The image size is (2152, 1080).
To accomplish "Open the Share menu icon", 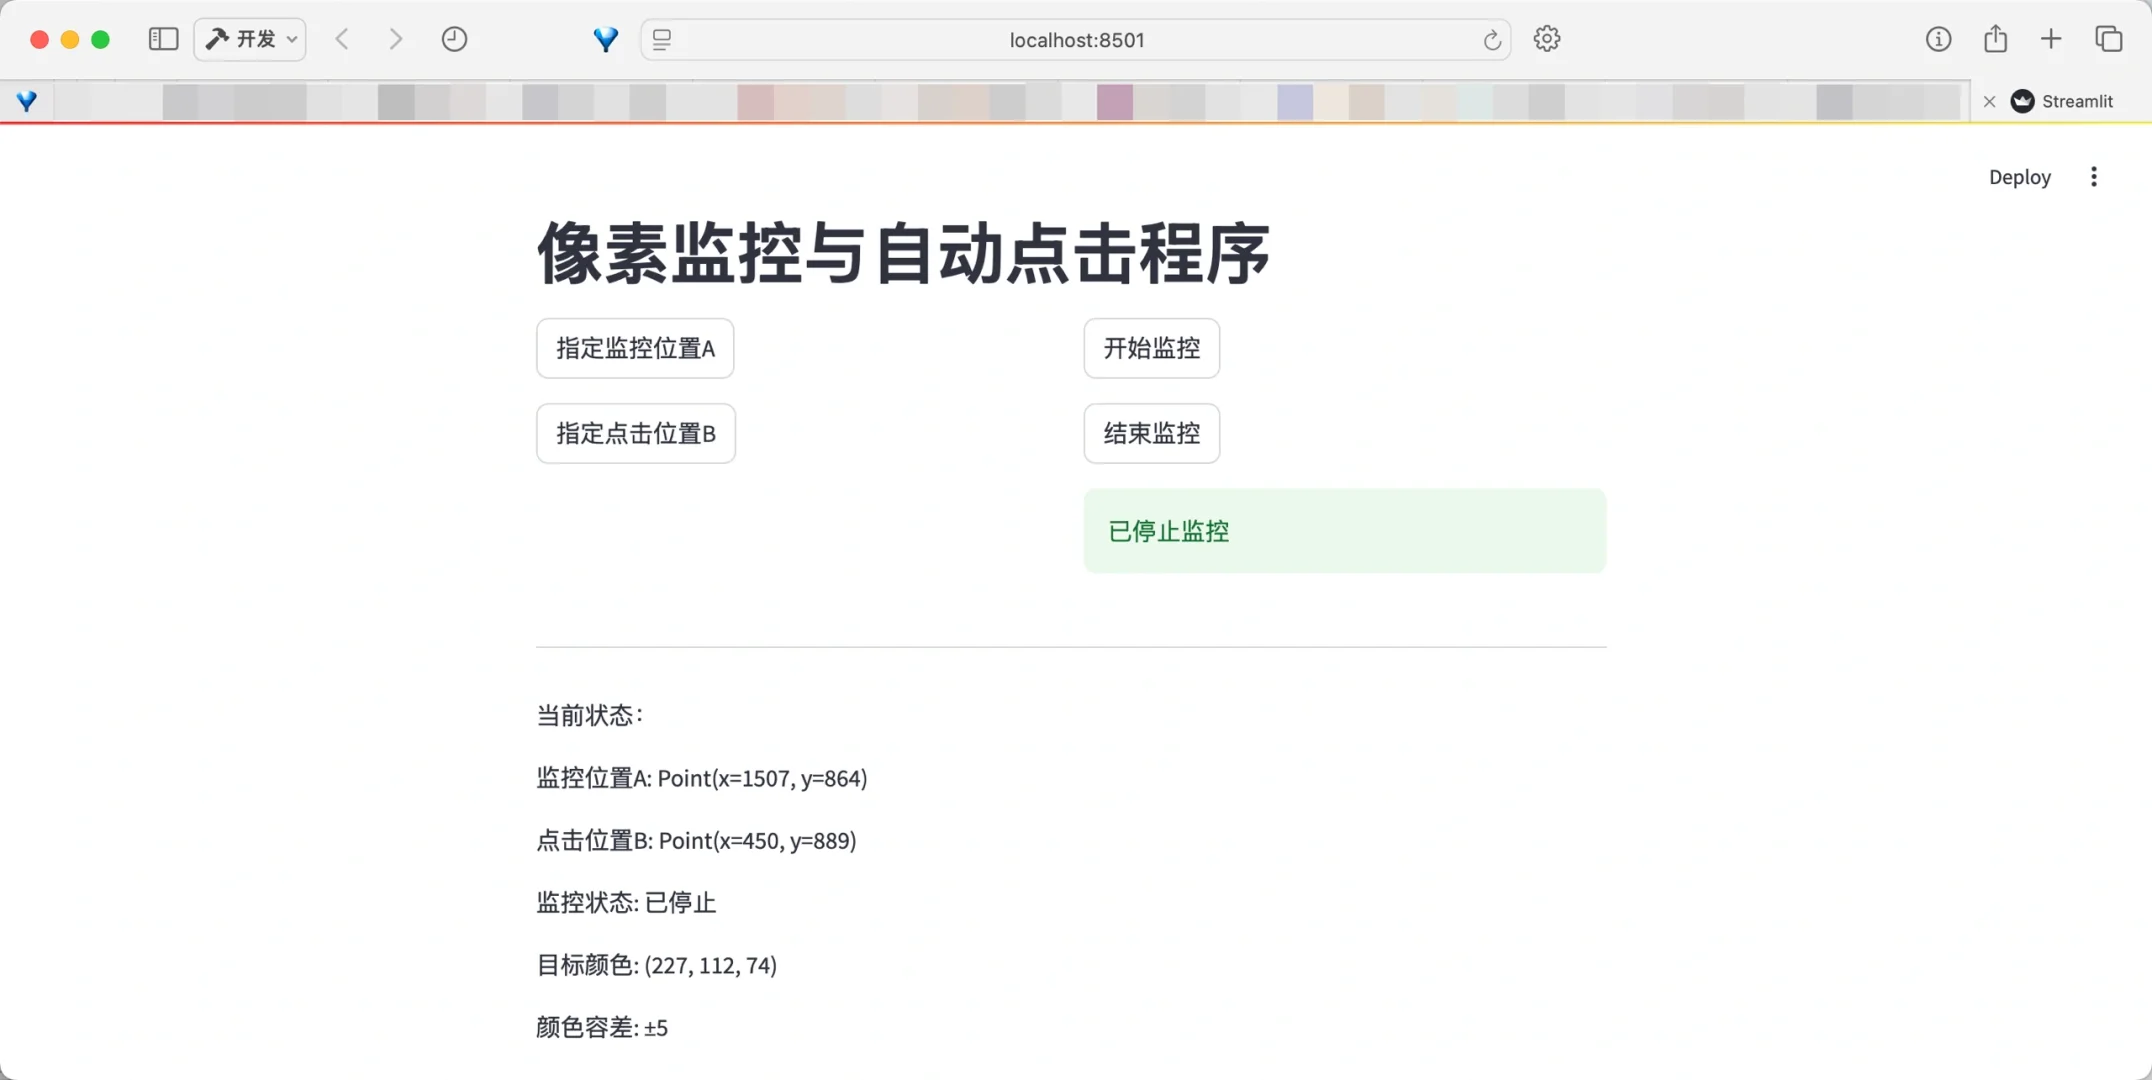I will point(1995,39).
